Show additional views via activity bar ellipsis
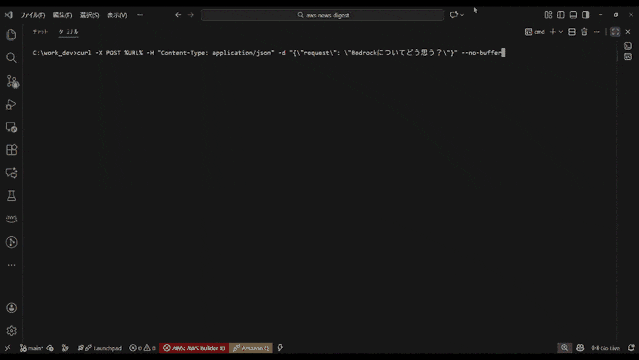This screenshot has width=639, height=360. click(11, 265)
